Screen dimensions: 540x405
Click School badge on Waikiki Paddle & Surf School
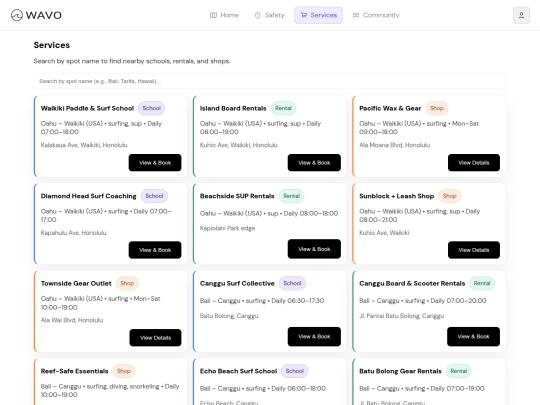[x=152, y=108]
